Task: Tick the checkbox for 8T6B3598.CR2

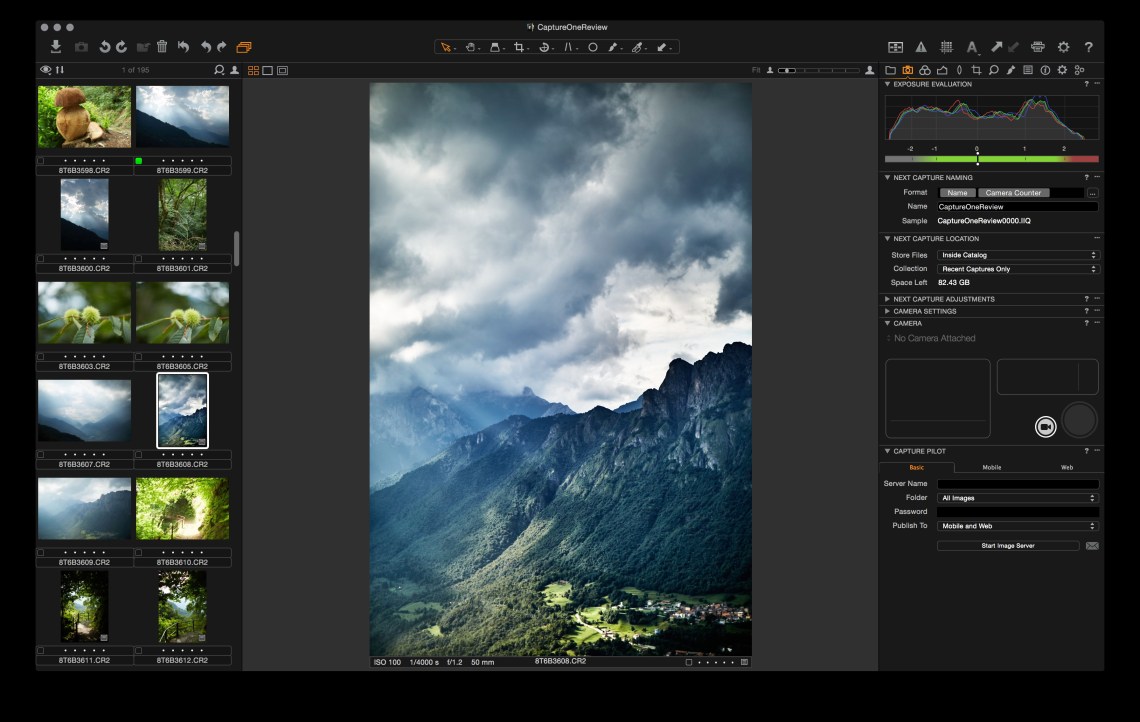Action: coord(41,160)
